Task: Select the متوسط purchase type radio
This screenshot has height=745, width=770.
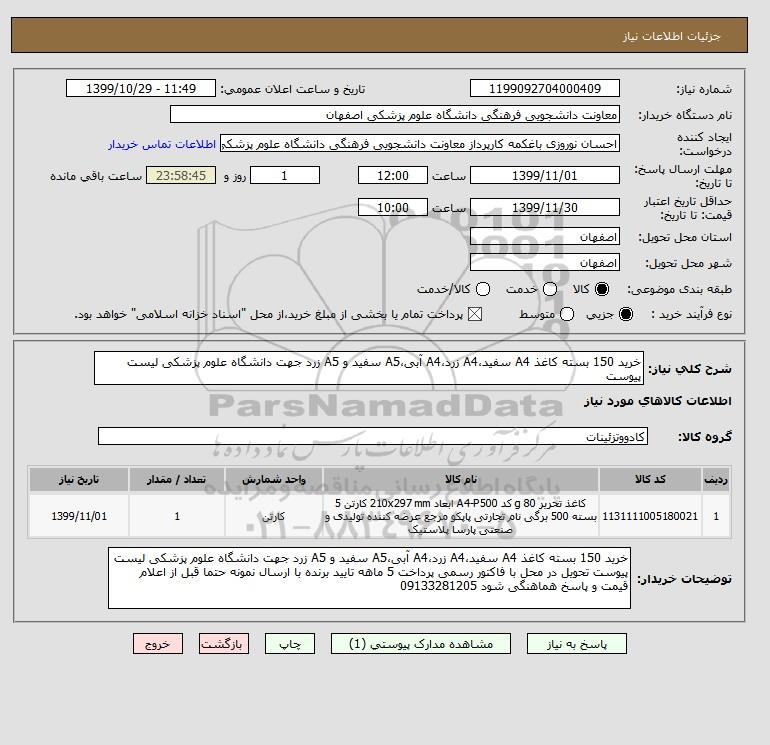Action: point(567,314)
